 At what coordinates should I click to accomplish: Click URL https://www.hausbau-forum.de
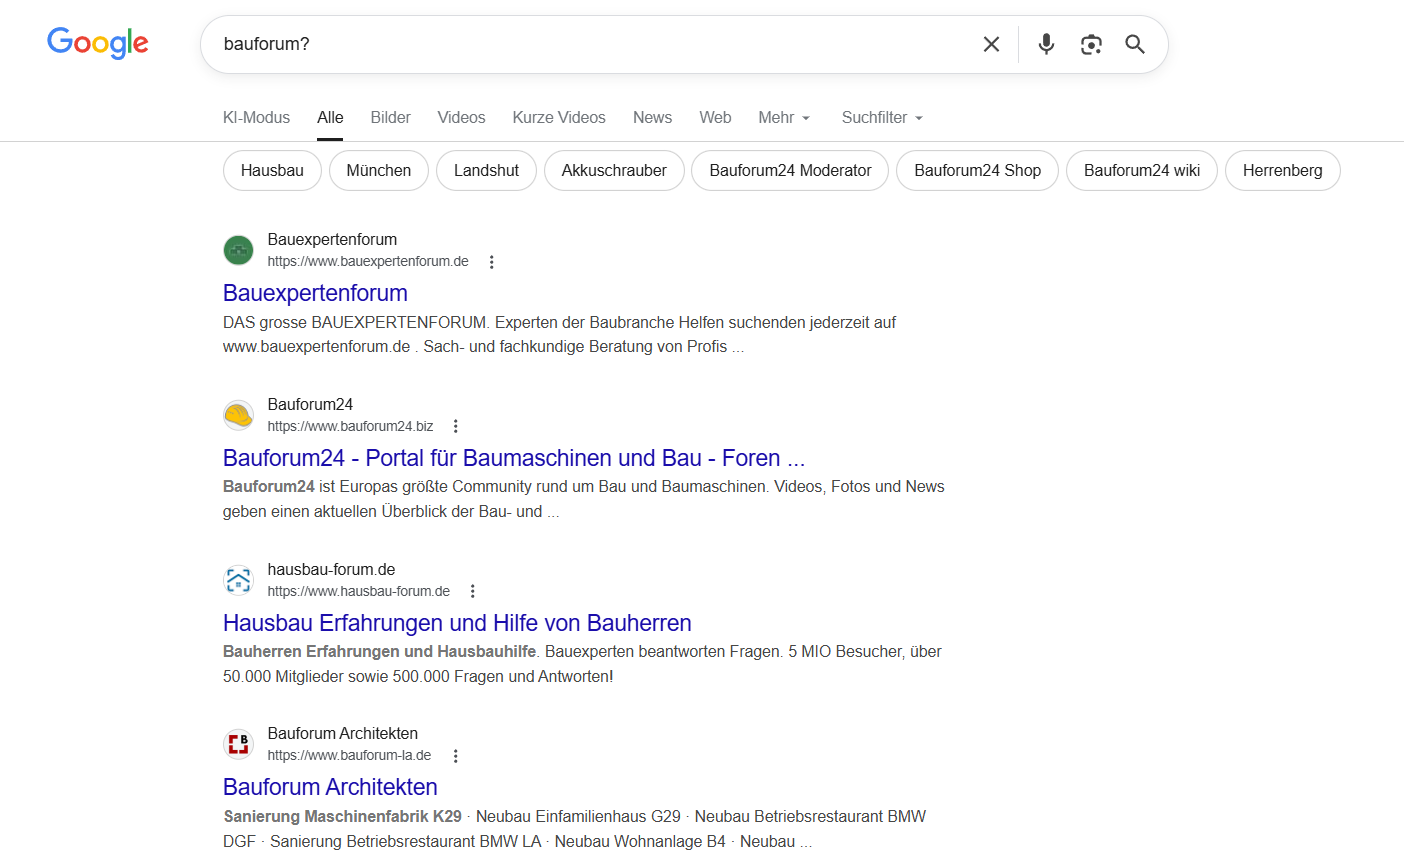359,591
